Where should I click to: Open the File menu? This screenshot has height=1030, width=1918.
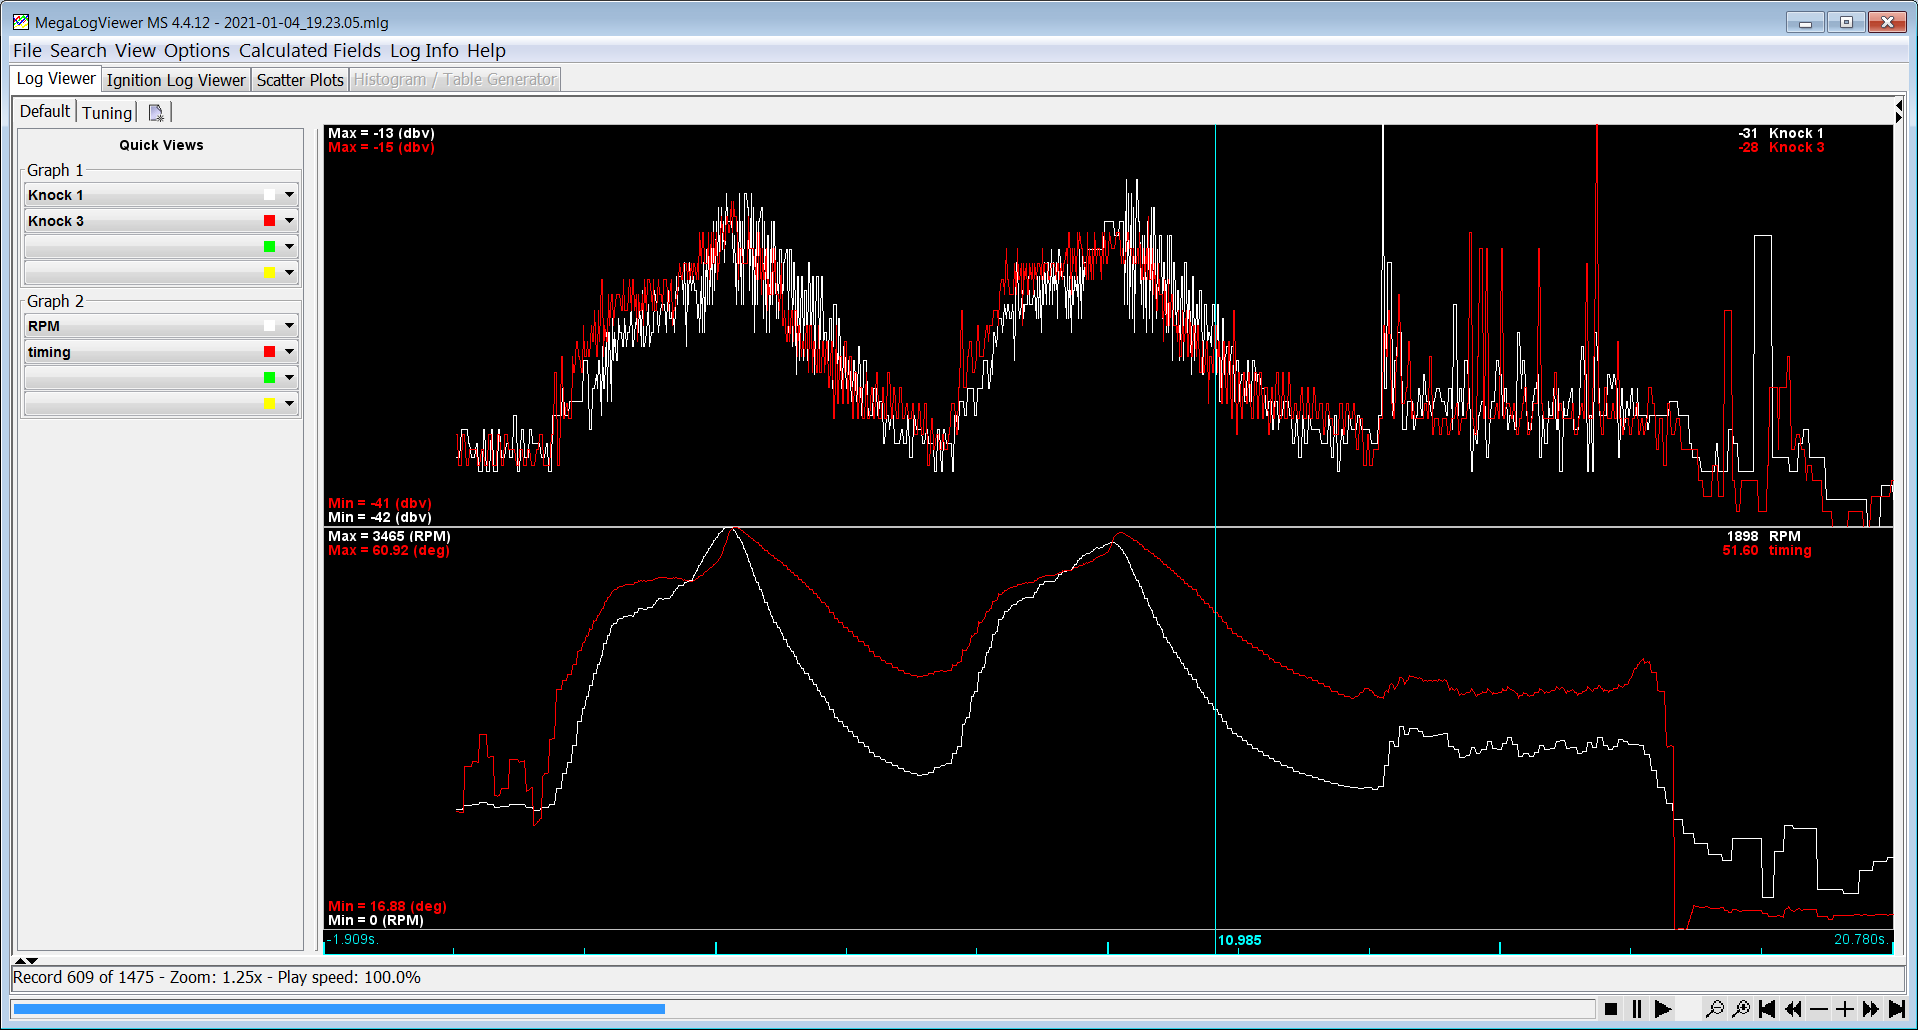tap(27, 51)
